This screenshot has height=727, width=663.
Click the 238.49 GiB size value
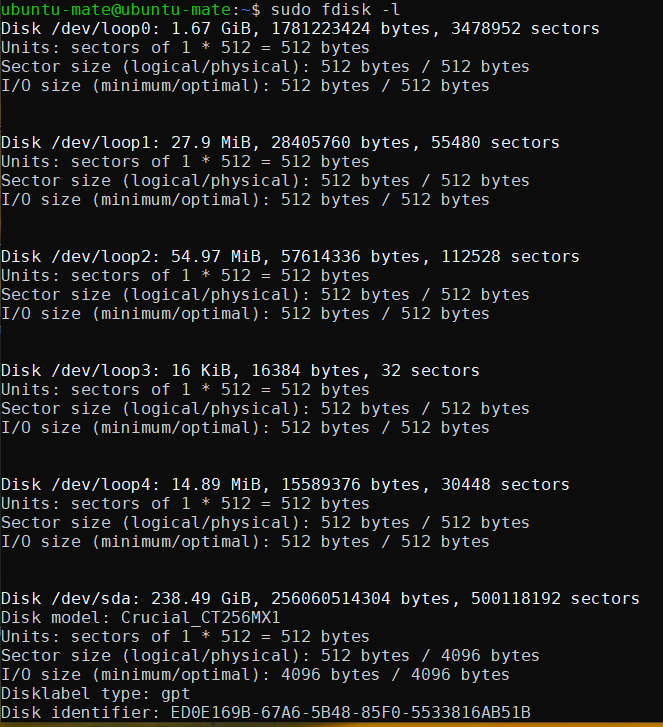click(x=201, y=599)
